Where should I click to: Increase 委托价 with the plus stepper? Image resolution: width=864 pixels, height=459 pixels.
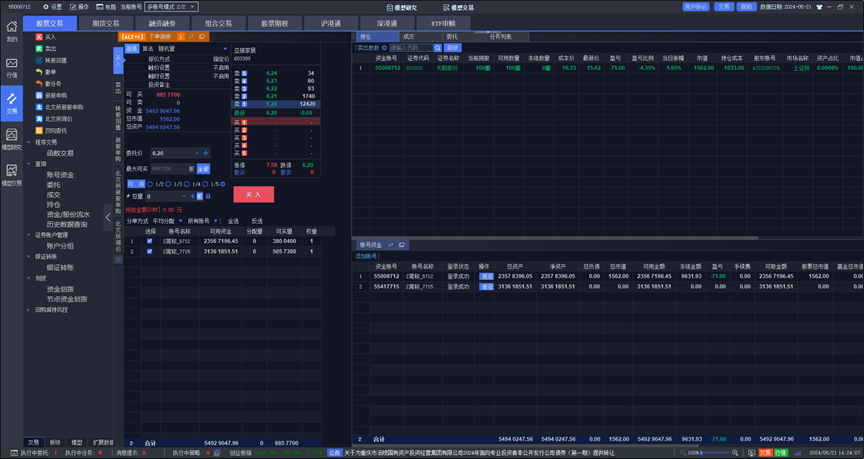(206, 153)
